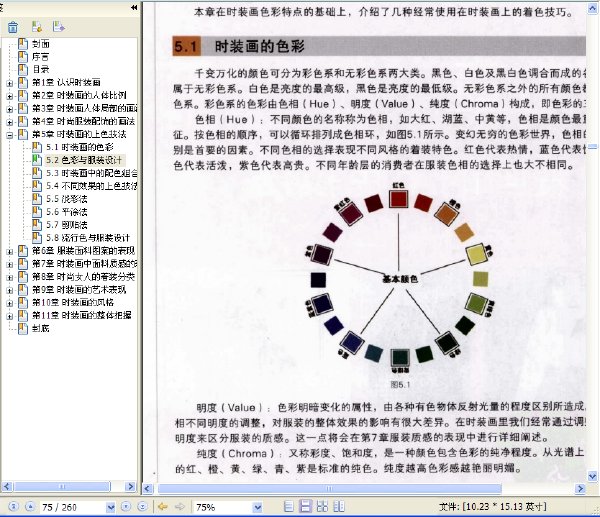The width and height of the screenshot is (600, 517).
Task: Expand 第10章 时装画的风格 node
Action: (10, 303)
